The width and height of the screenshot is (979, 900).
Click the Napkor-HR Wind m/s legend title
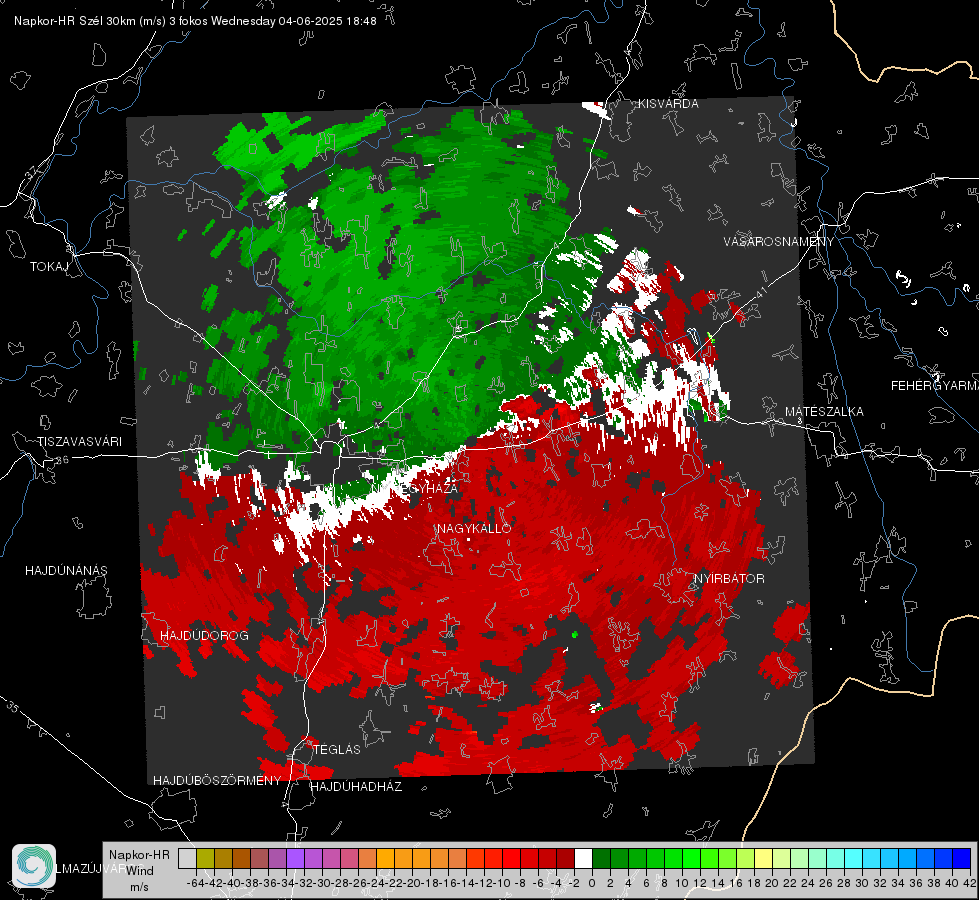(x=139, y=871)
